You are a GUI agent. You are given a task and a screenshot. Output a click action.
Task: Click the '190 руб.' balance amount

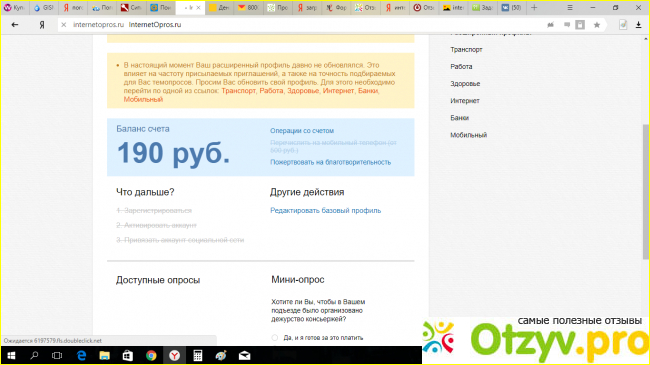pyautogui.click(x=173, y=153)
